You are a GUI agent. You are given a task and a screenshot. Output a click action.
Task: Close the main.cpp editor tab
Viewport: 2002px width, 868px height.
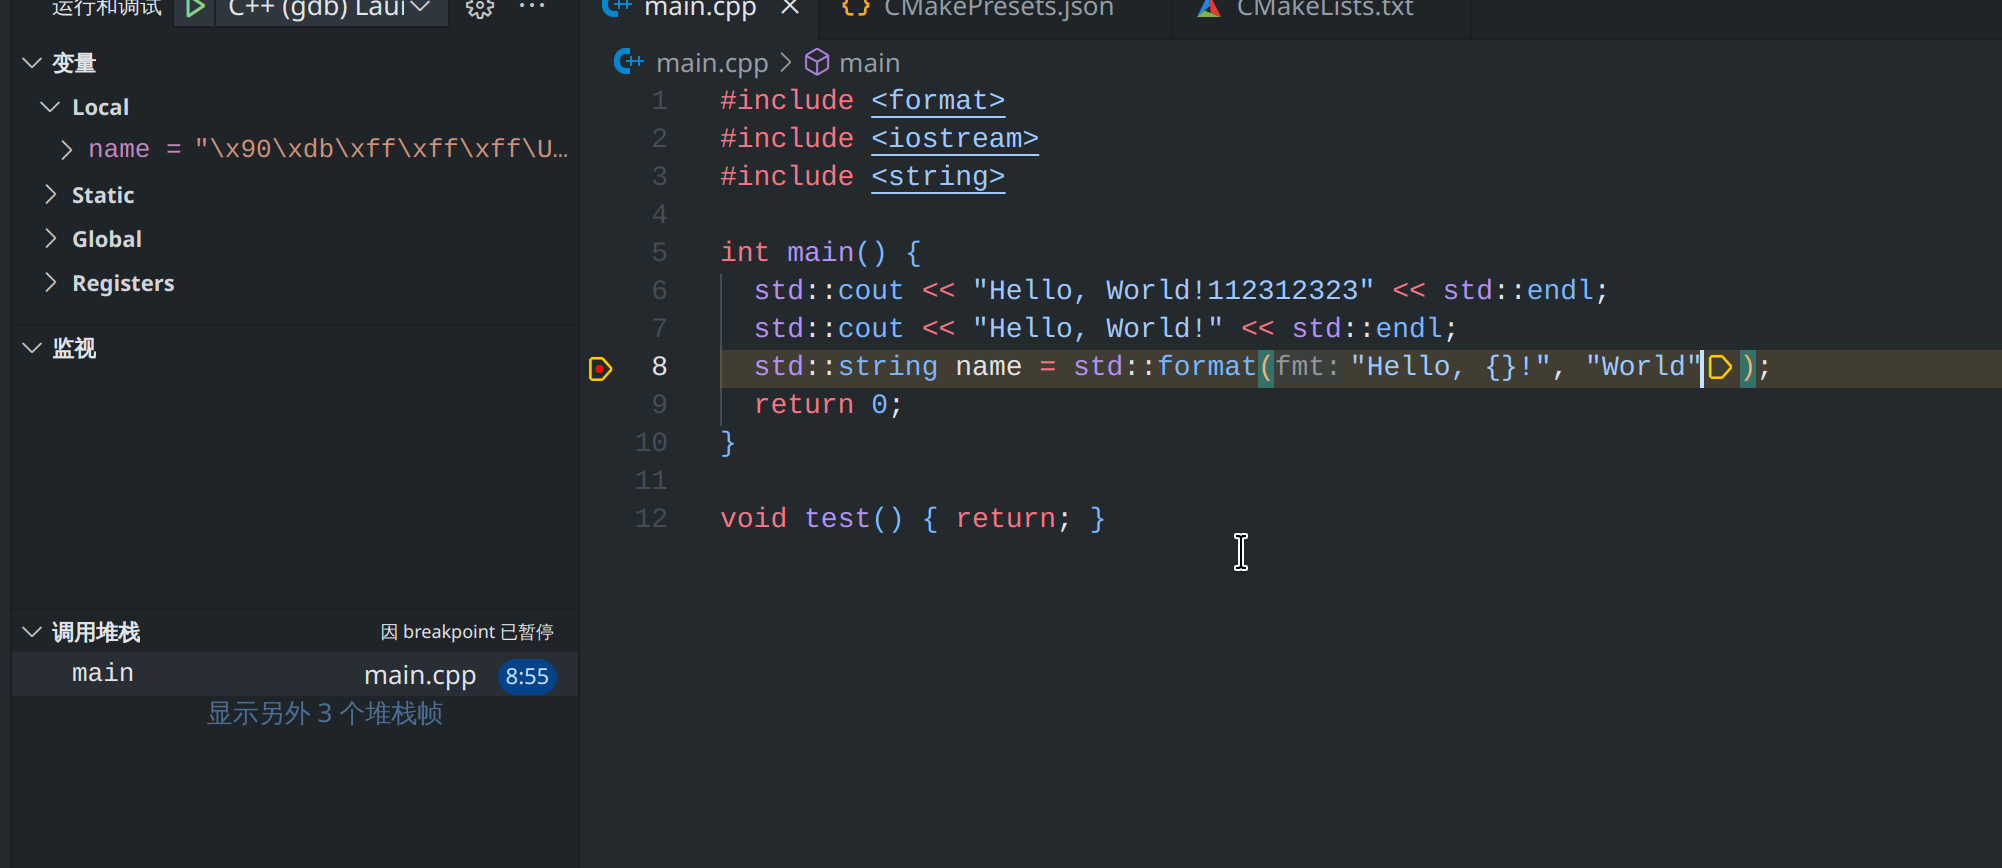pos(790,8)
